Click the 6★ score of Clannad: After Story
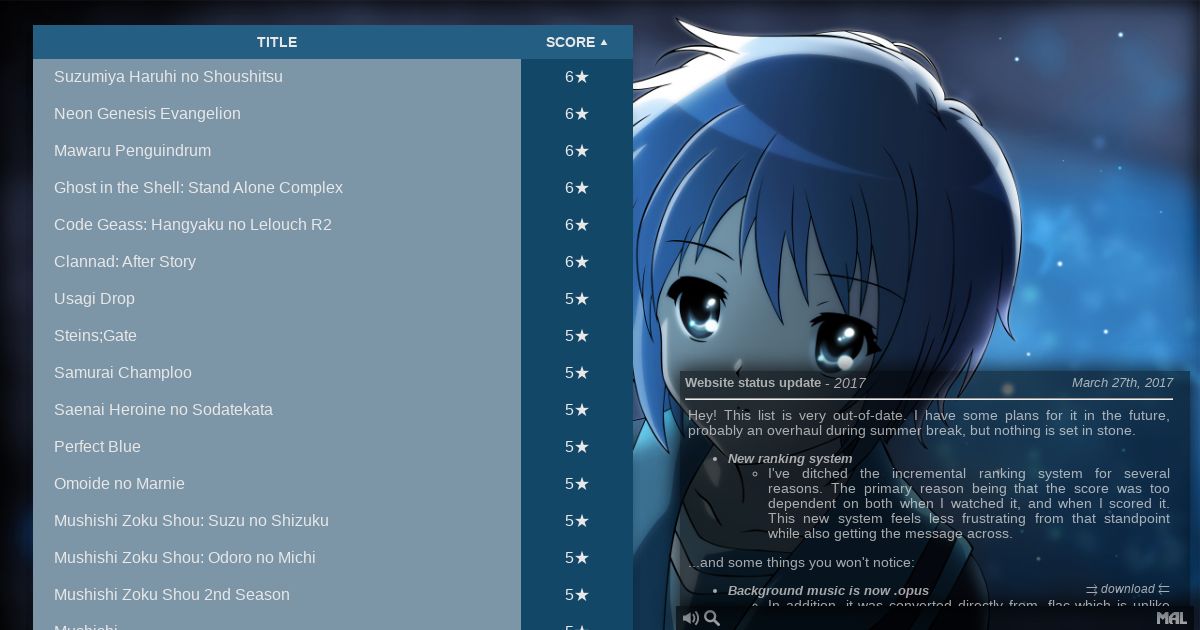1200x630 pixels. click(577, 262)
